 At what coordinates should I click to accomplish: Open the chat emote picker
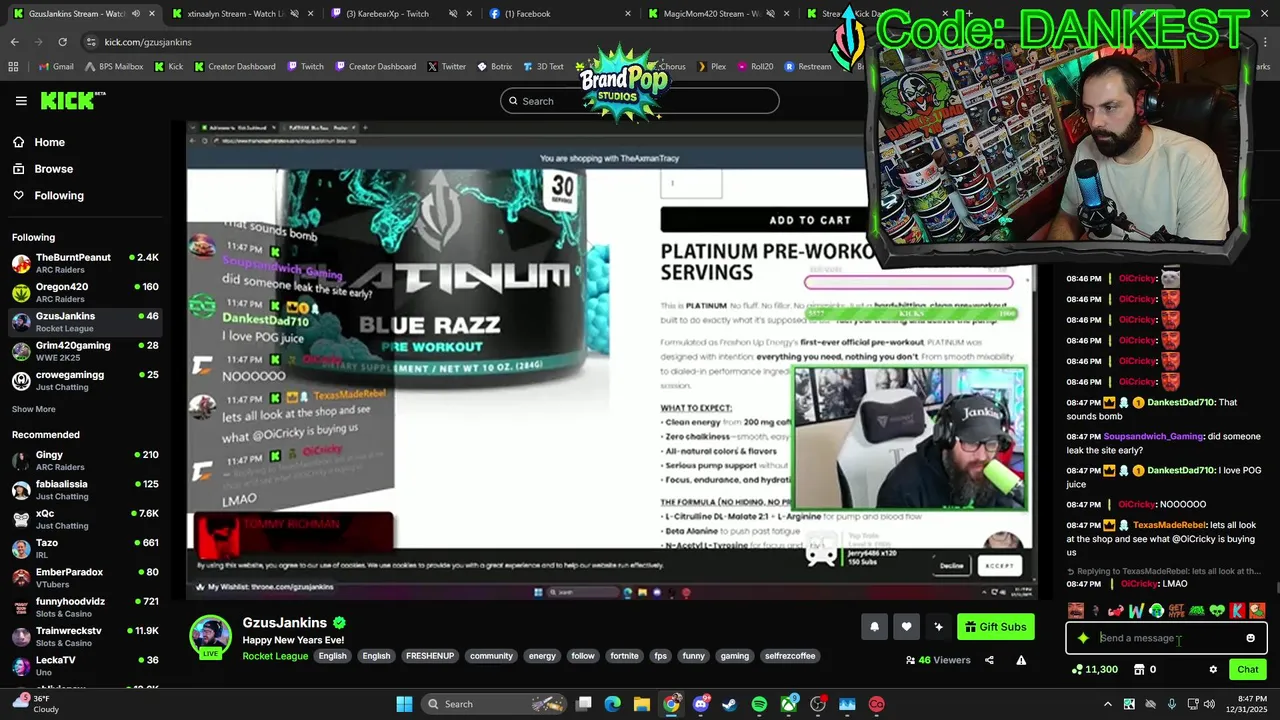1250,638
